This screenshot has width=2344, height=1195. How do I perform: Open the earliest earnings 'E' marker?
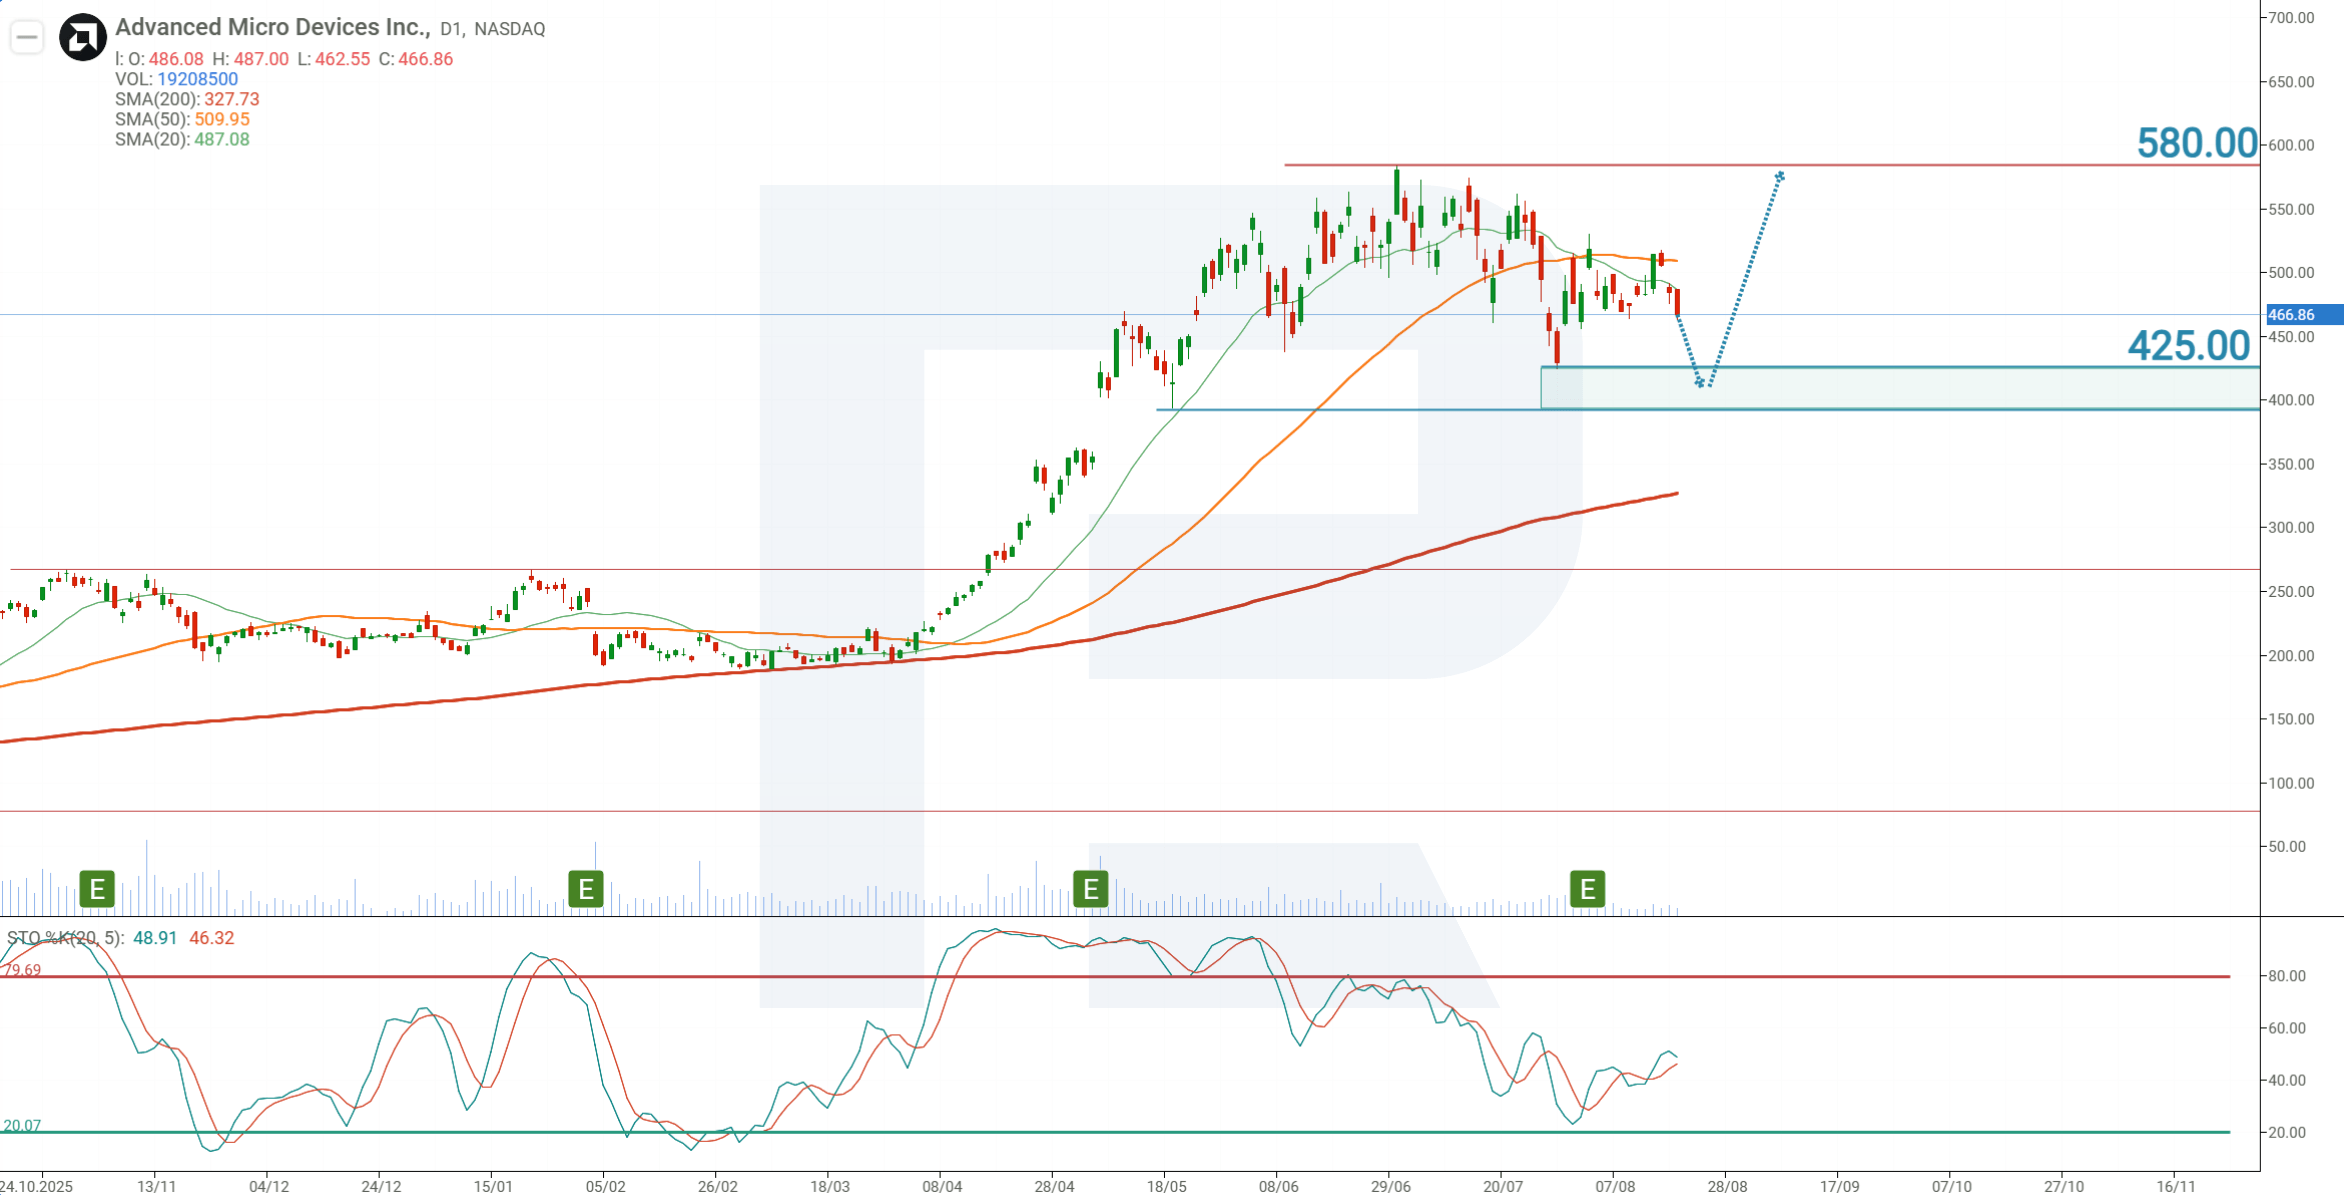(97, 888)
